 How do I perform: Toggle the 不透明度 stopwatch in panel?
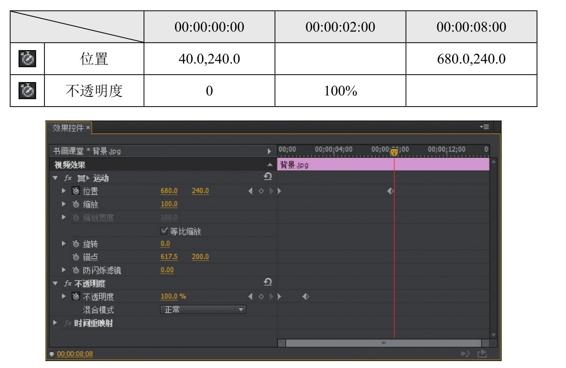76,296
